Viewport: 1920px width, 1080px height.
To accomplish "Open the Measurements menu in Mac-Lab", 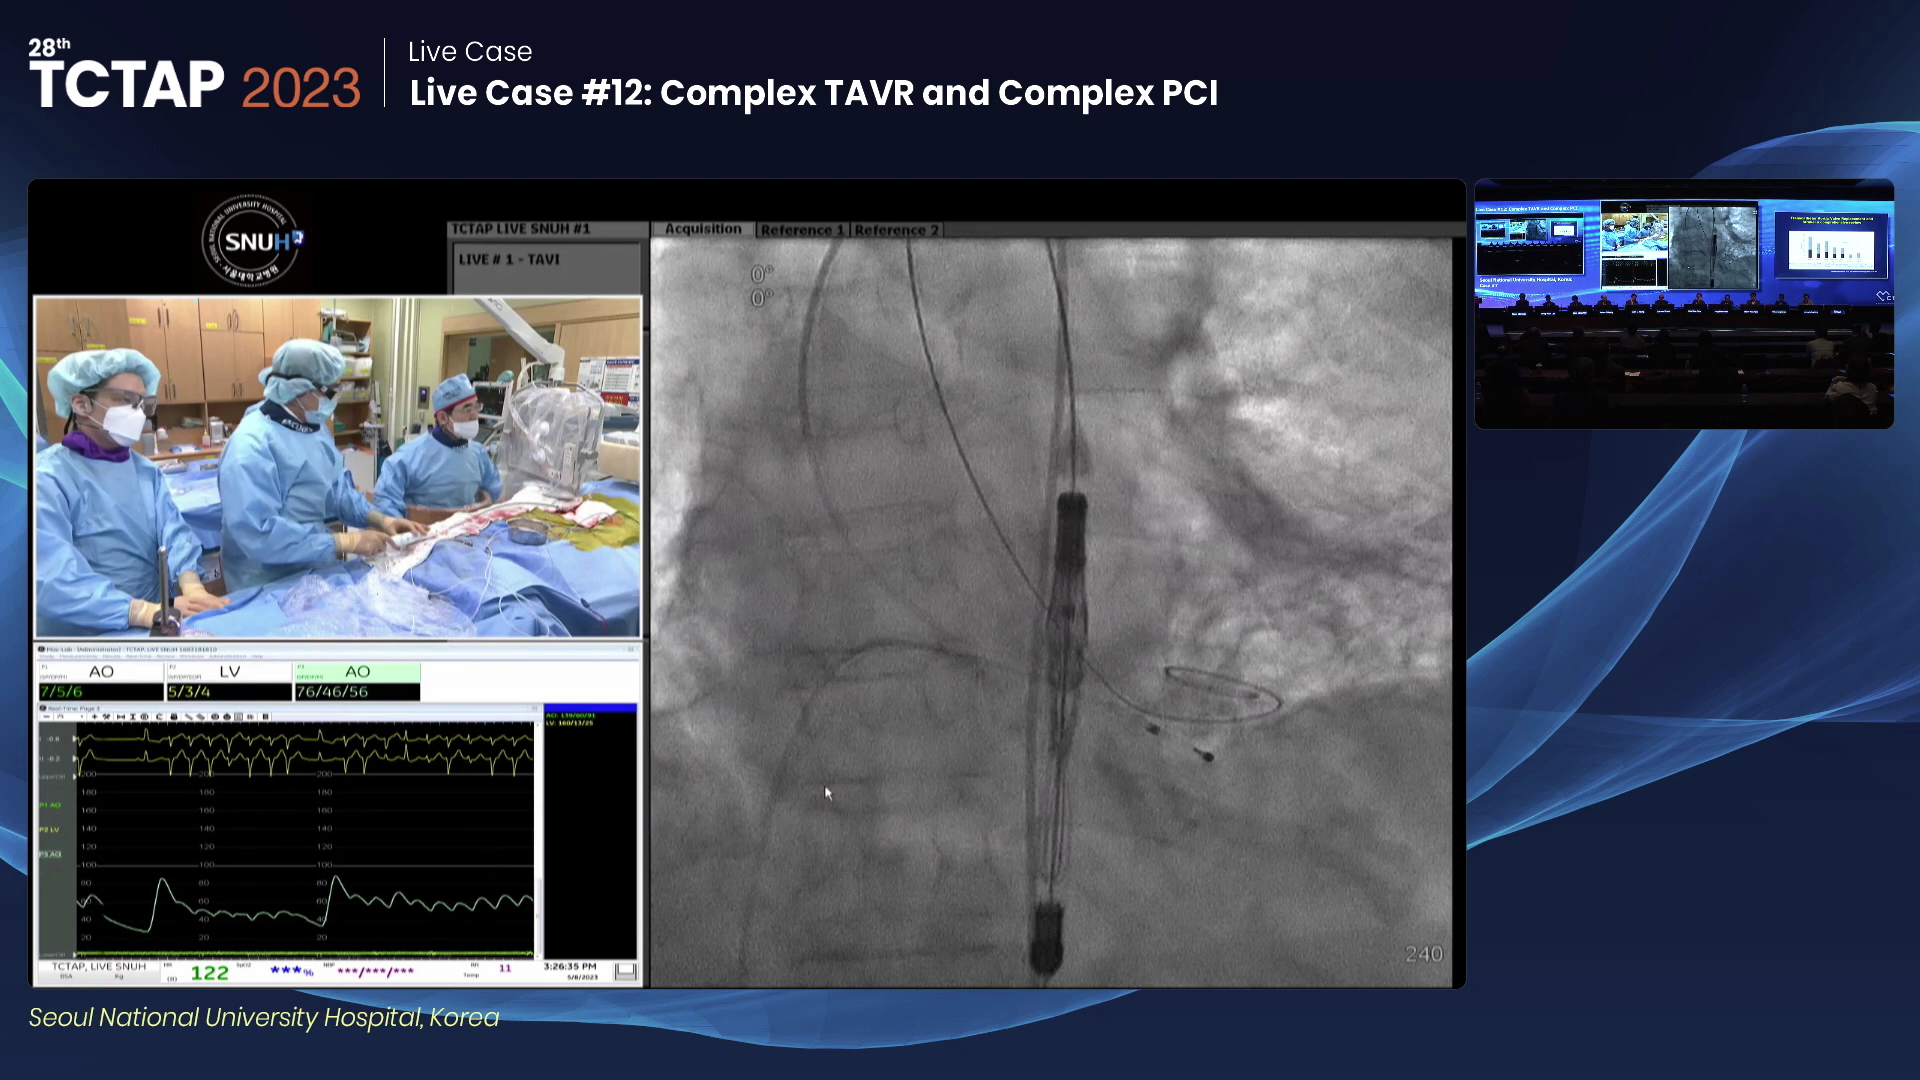I will tap(78, 656).
